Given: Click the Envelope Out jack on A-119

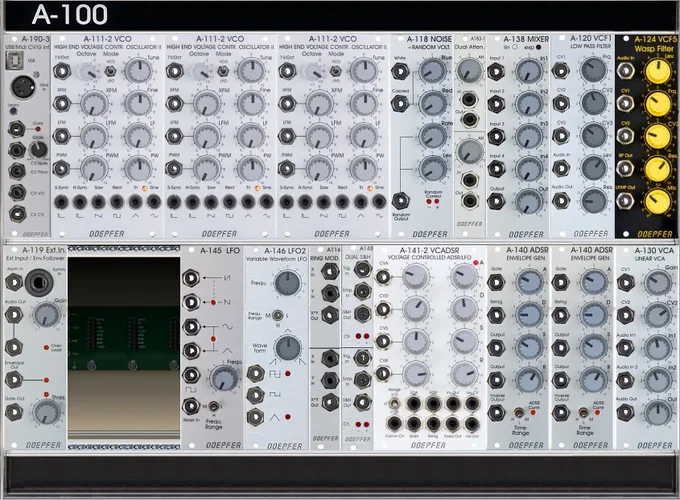Looking at the screenshot, I should click(13, 379).
